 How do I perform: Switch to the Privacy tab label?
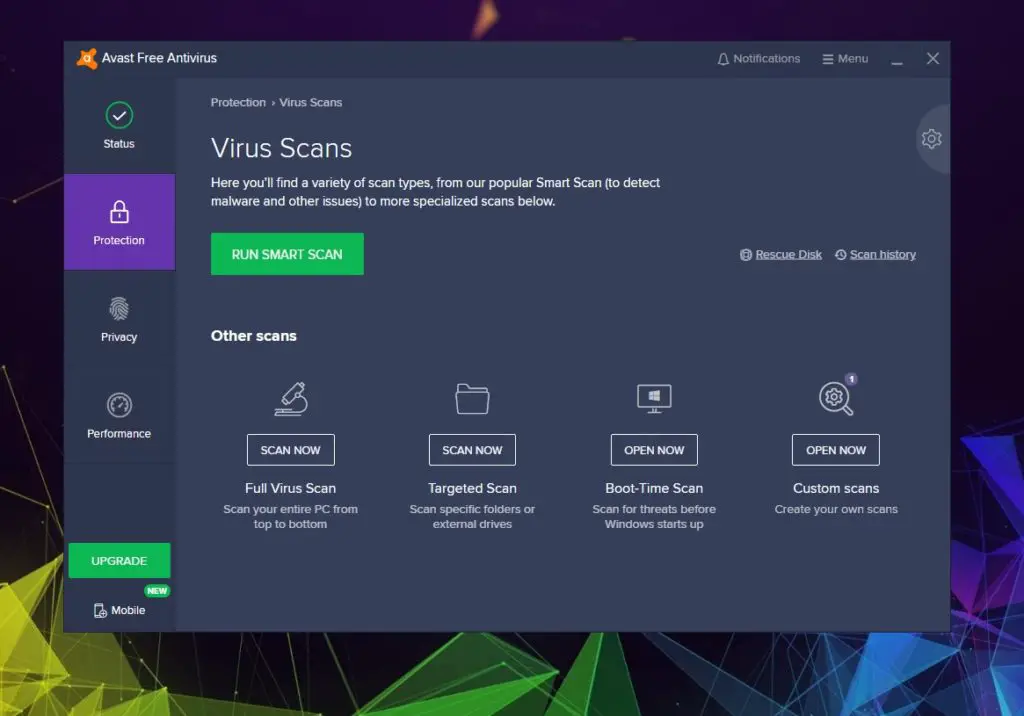point(119,337)
